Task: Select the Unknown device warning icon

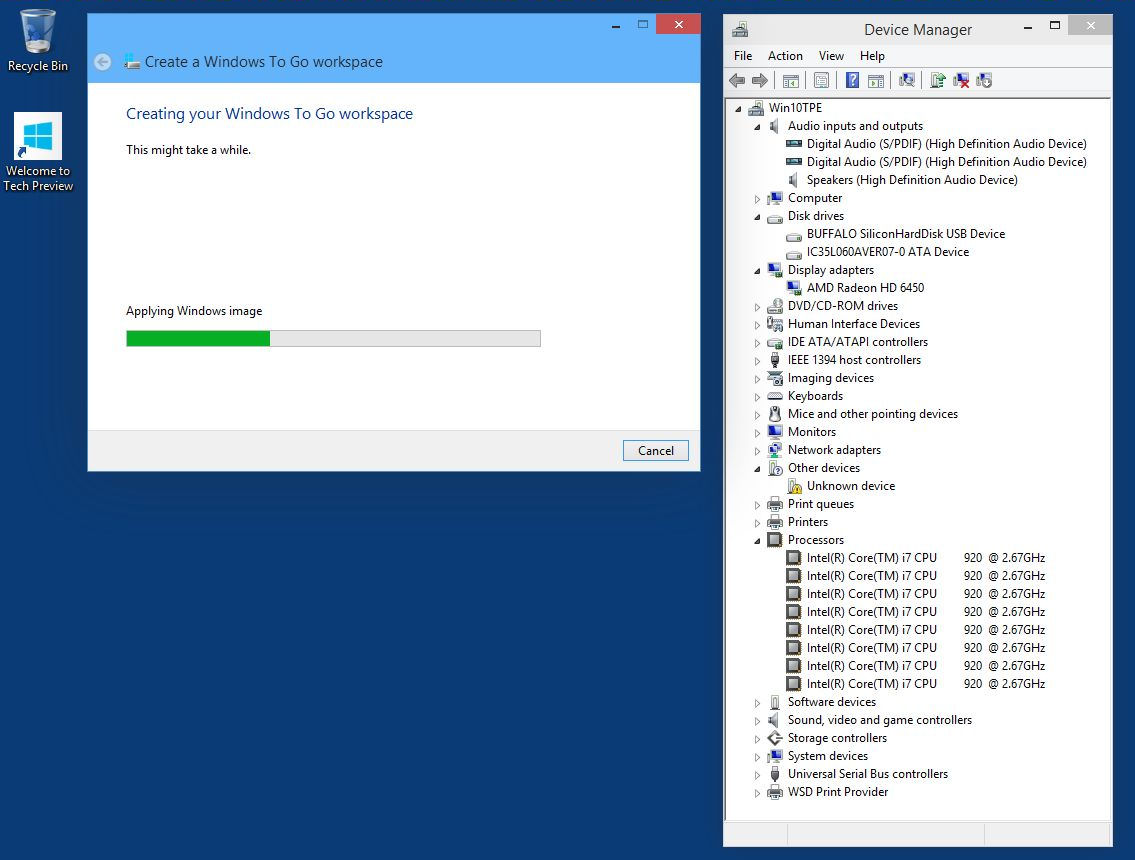Action: (x=794, y=486)
